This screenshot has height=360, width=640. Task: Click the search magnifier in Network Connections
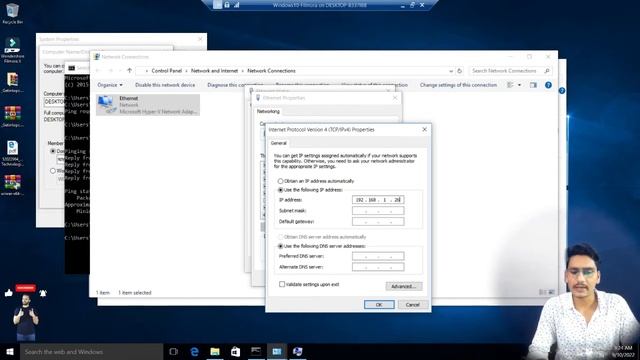pyautogui.click(x=547, y=71)
